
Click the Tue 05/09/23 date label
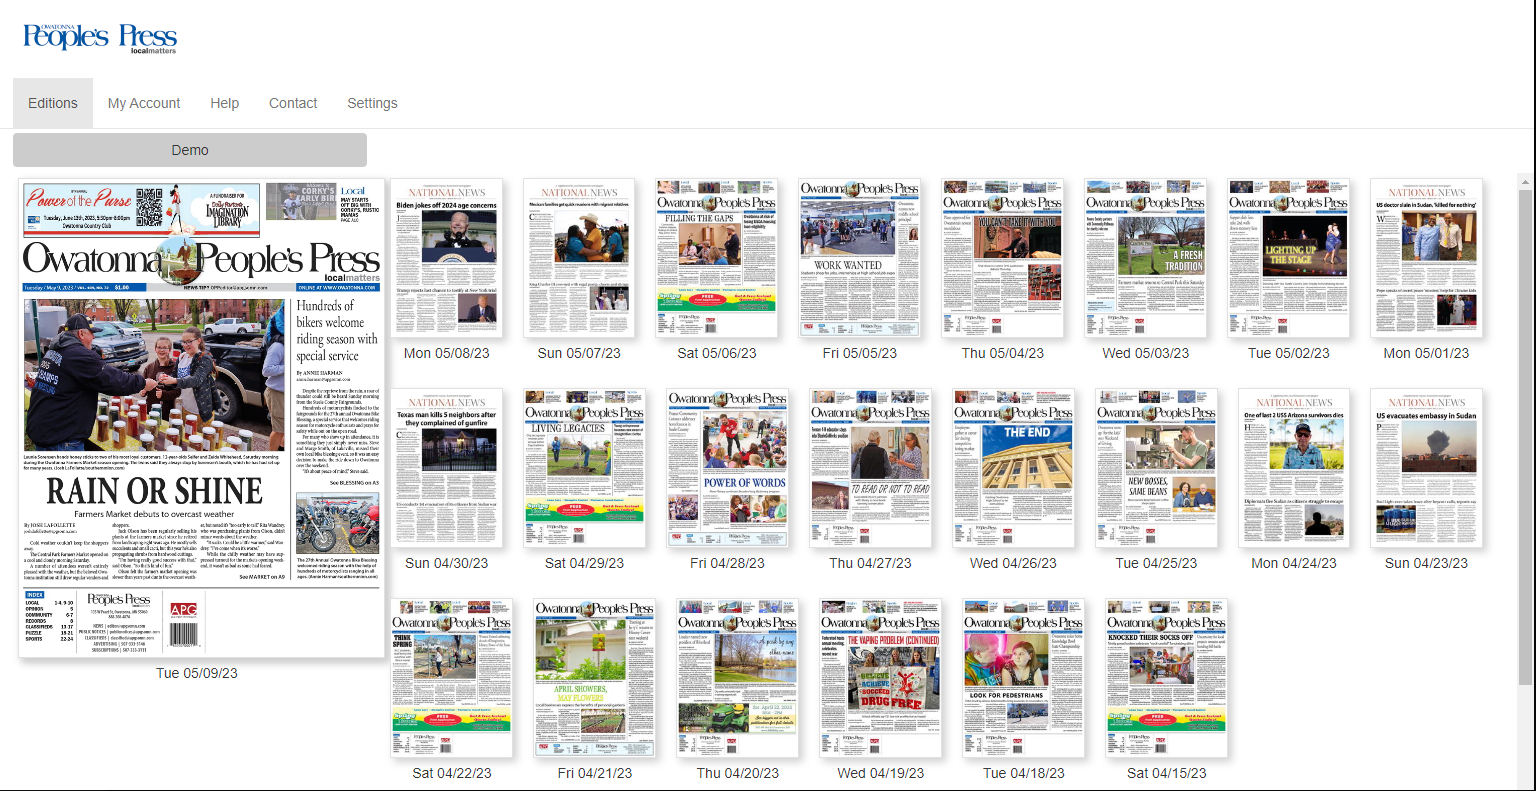(197, 673)
